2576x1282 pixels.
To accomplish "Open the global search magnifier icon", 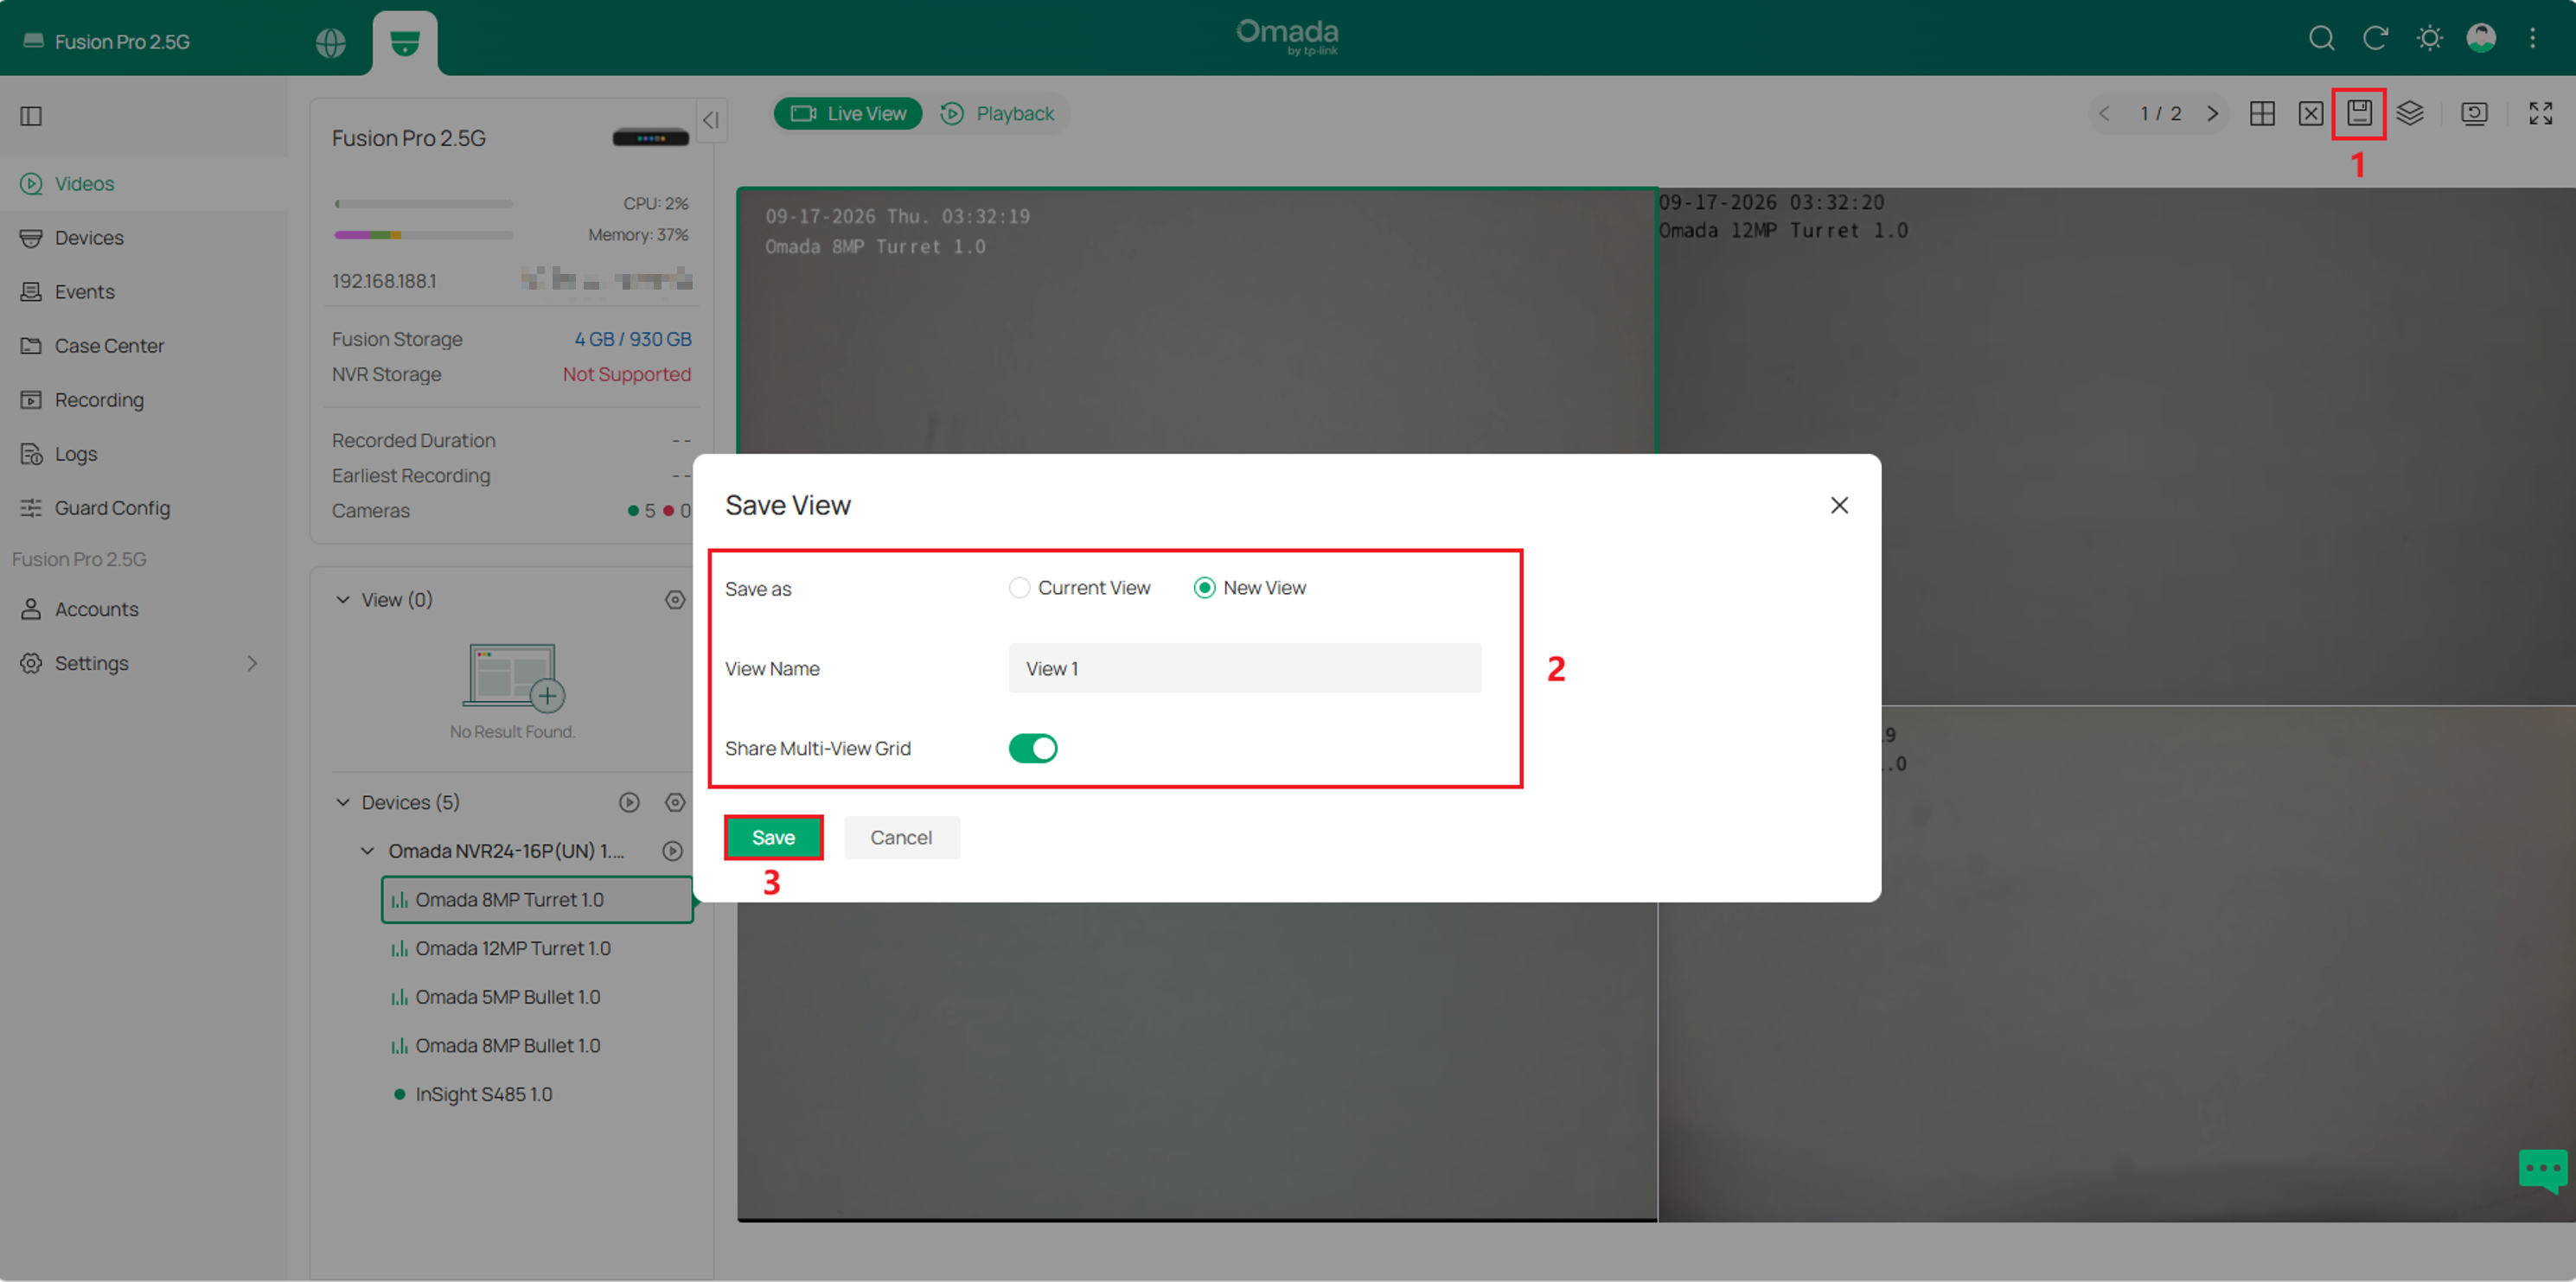I will point(2321,38).
